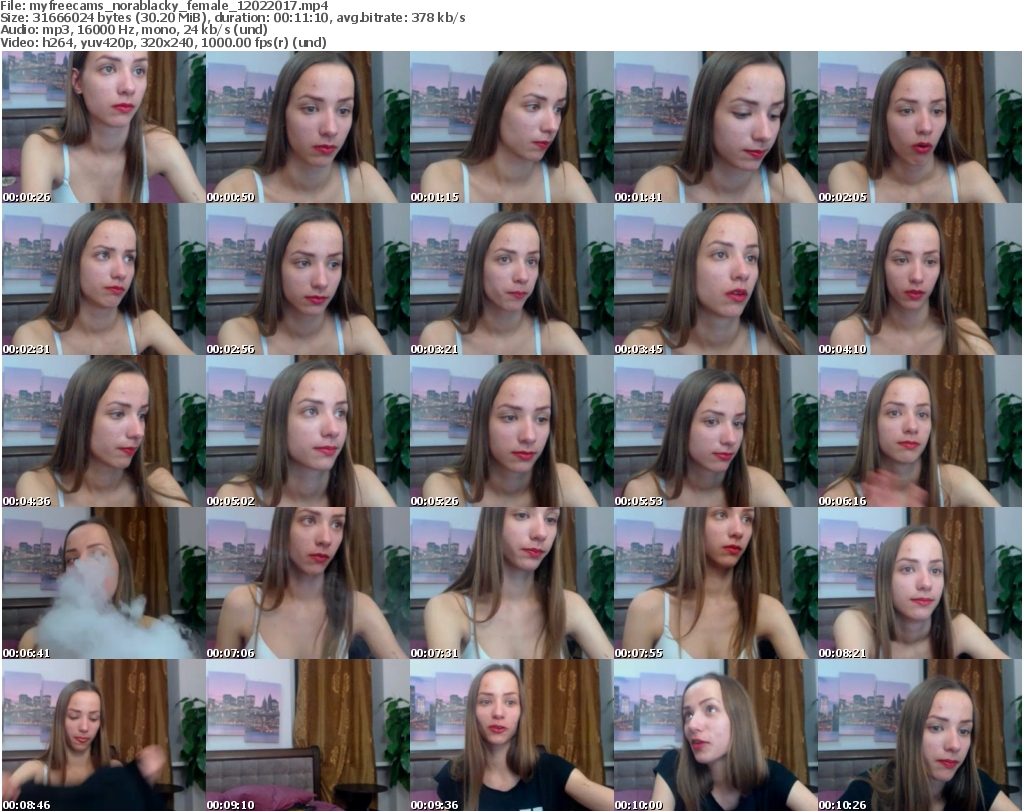Open the frame at 00:02:56
Screen dimensions: 1024x811
(308, 279)
